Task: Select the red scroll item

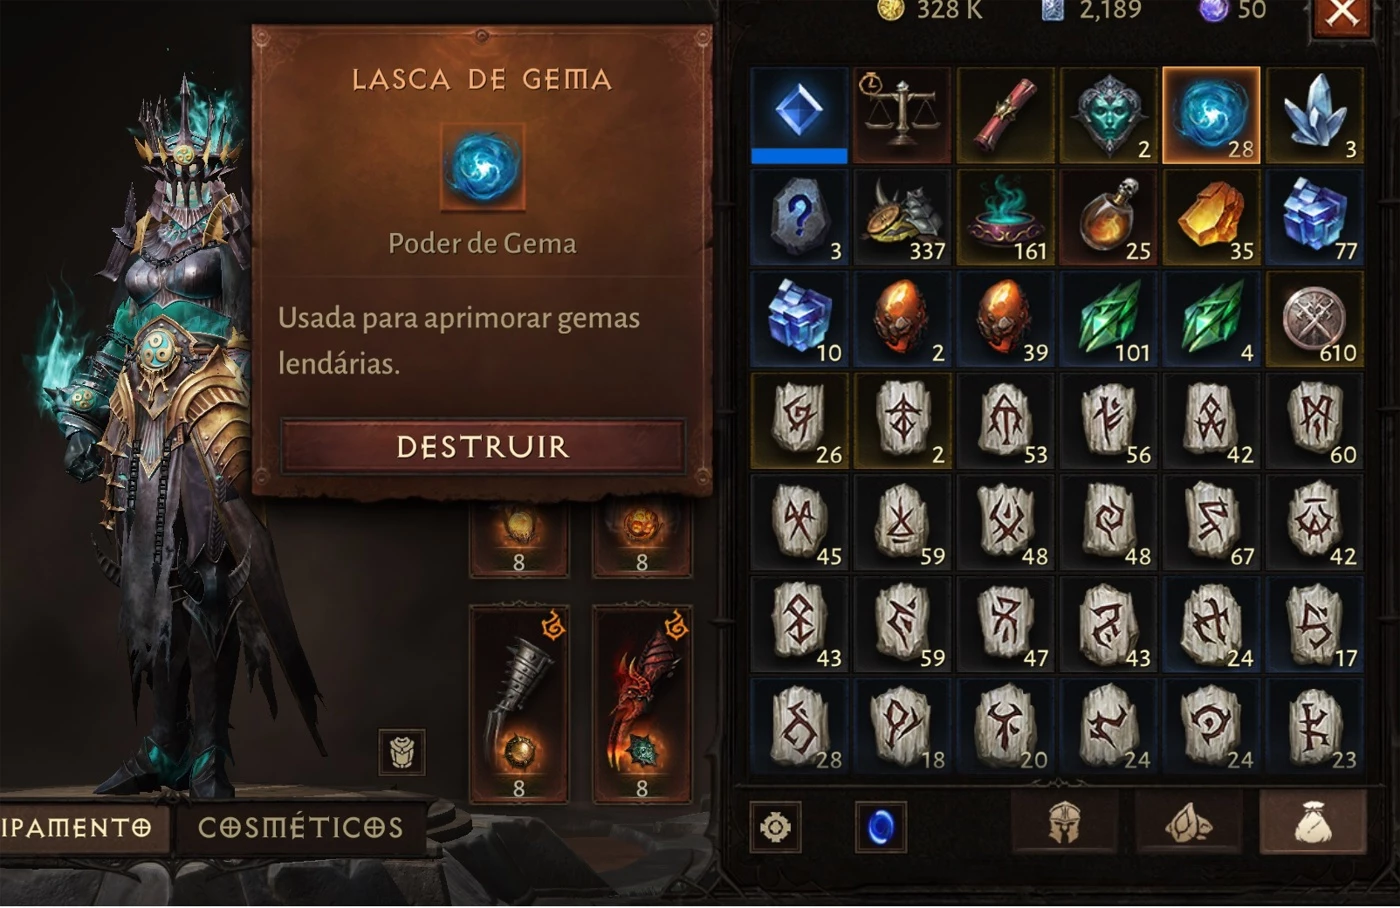Action: 1006,115
